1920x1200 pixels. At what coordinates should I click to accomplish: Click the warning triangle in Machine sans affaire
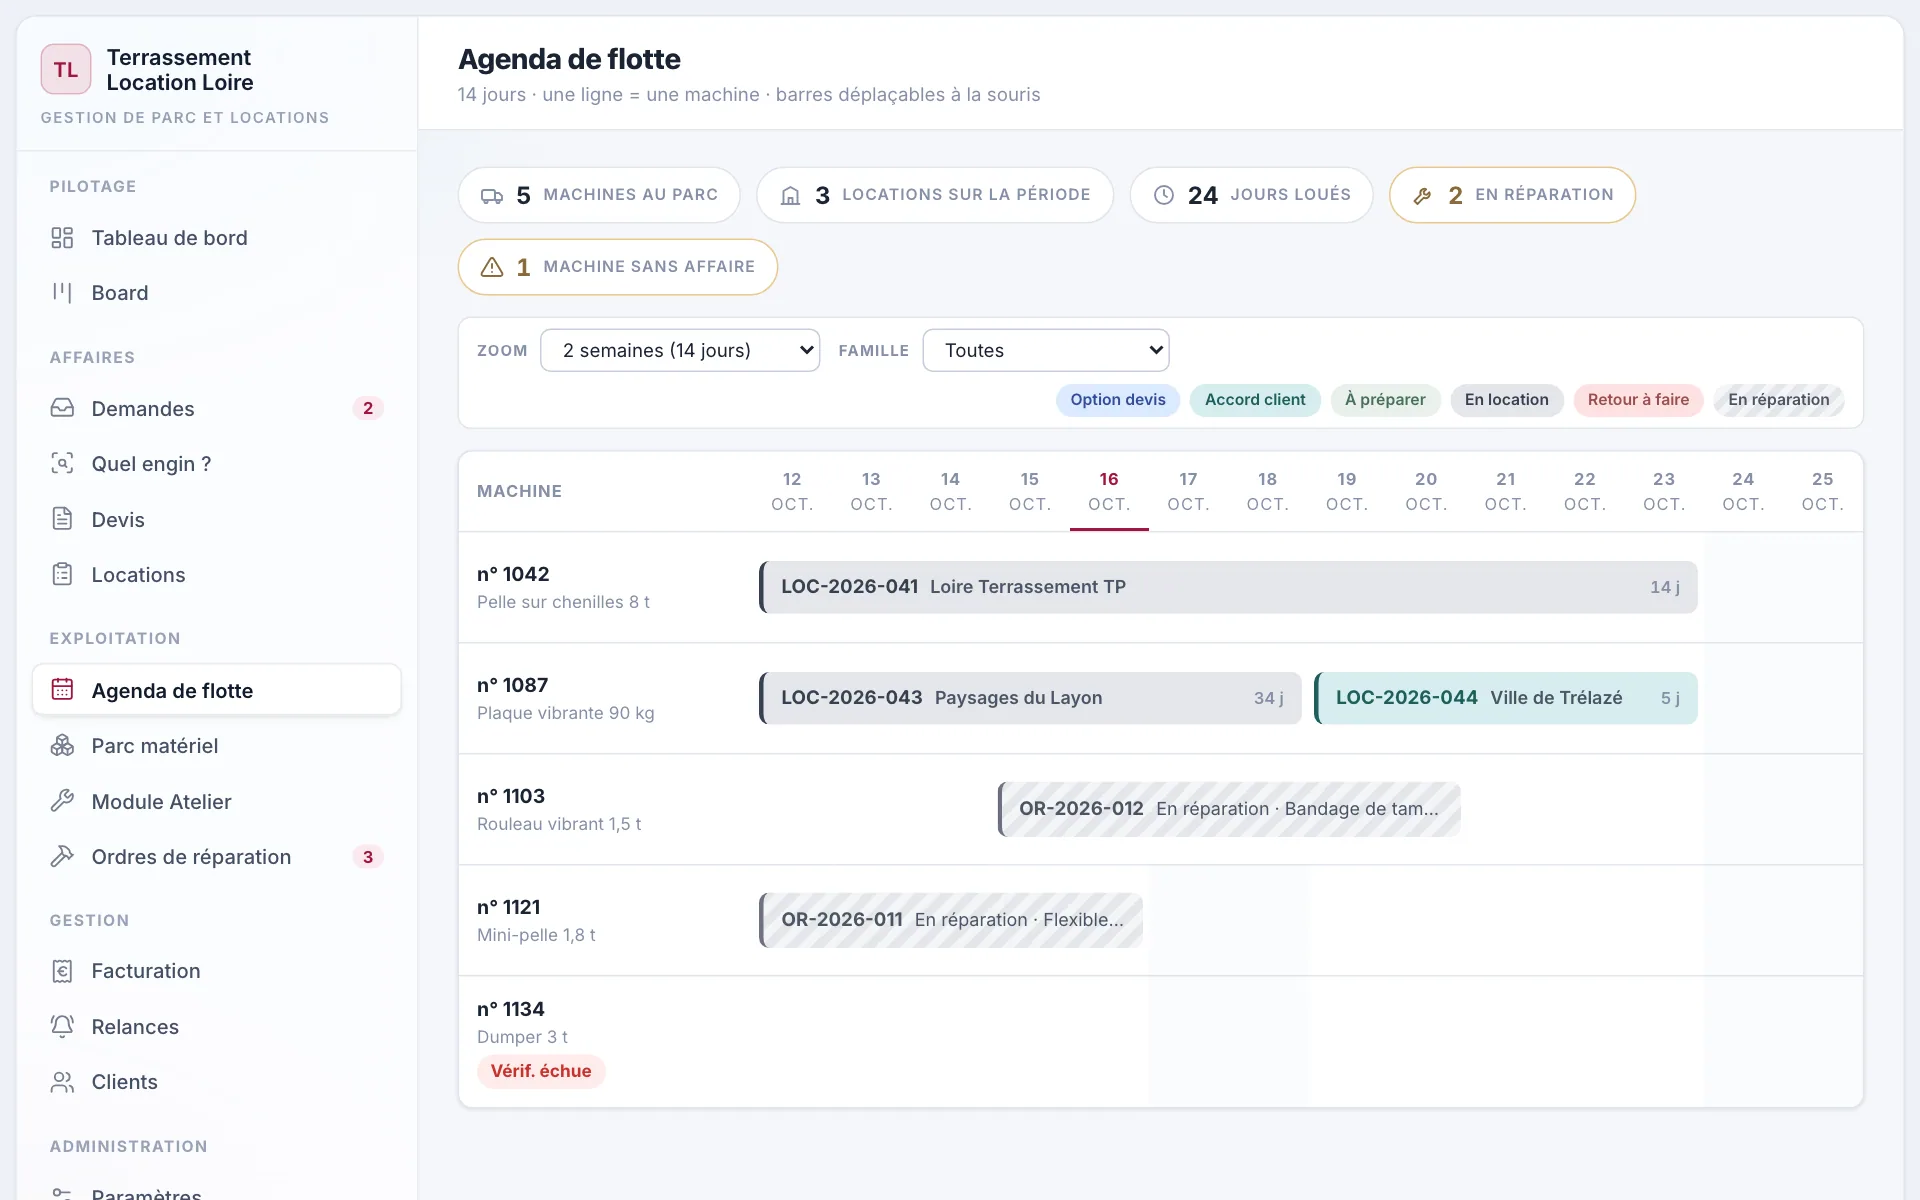(492, 267)
